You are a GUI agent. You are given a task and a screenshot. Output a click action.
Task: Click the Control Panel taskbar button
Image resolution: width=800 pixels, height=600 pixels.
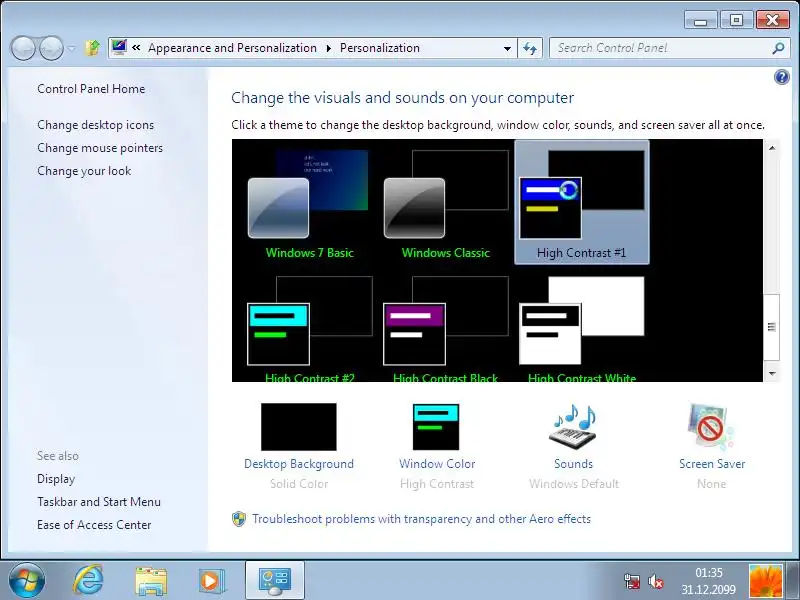coord(275,581)
